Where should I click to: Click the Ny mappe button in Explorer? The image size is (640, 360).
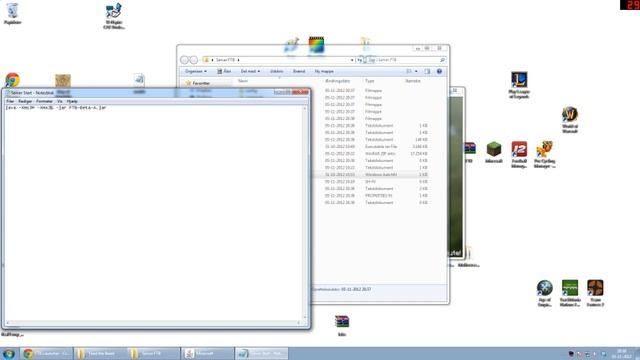point(324,71)
